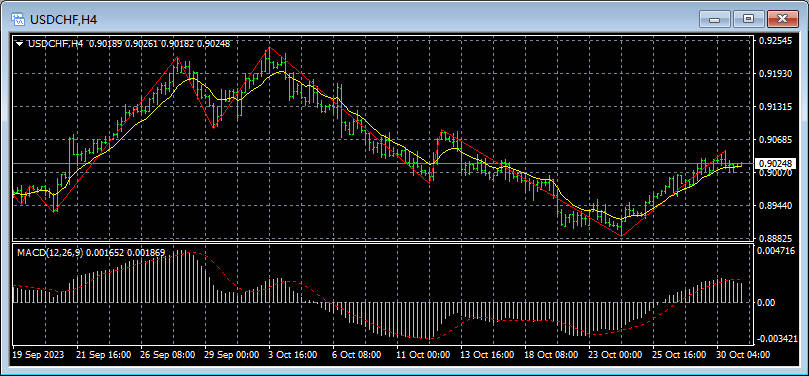809x376 pixels.
Task: Minimize the USDCHF,H4 chart window
Action: (x=715, y=20)
